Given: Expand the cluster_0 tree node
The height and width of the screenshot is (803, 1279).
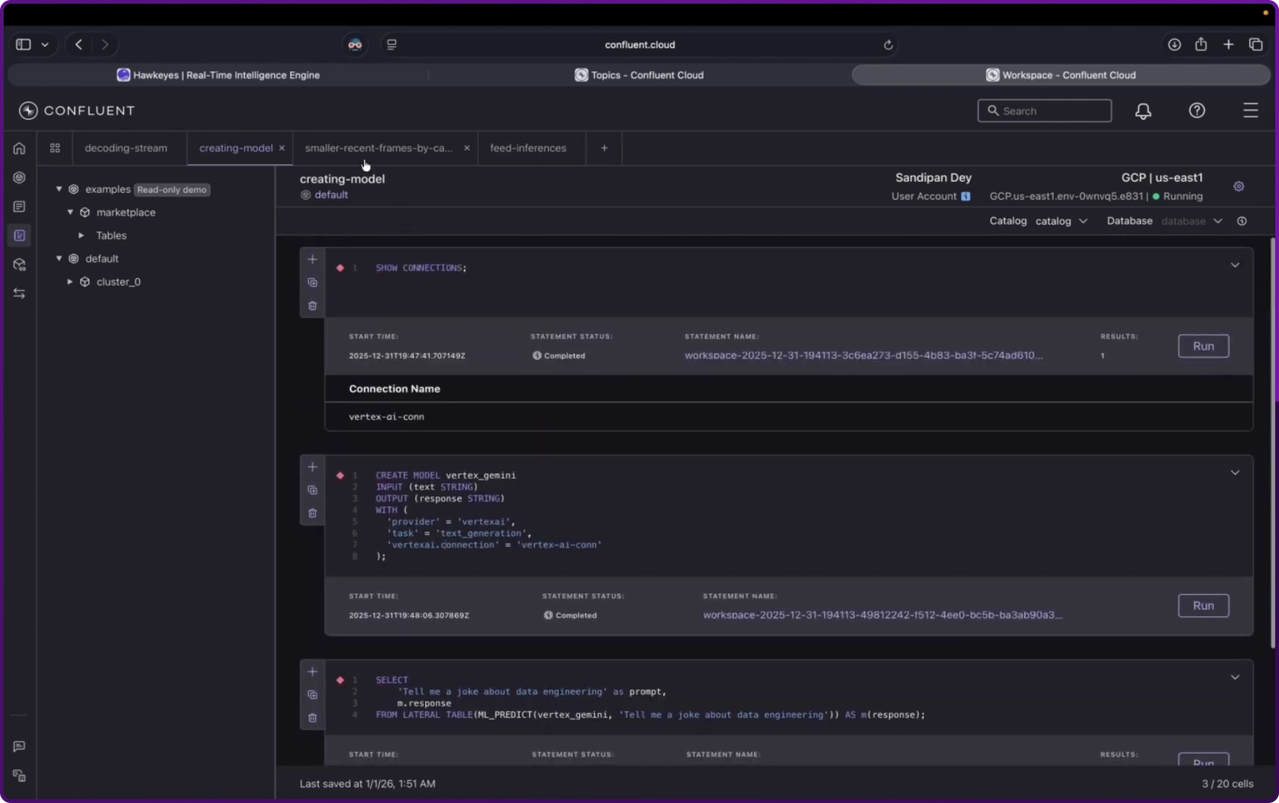Looking at the screenshot, I should [70, 282].
